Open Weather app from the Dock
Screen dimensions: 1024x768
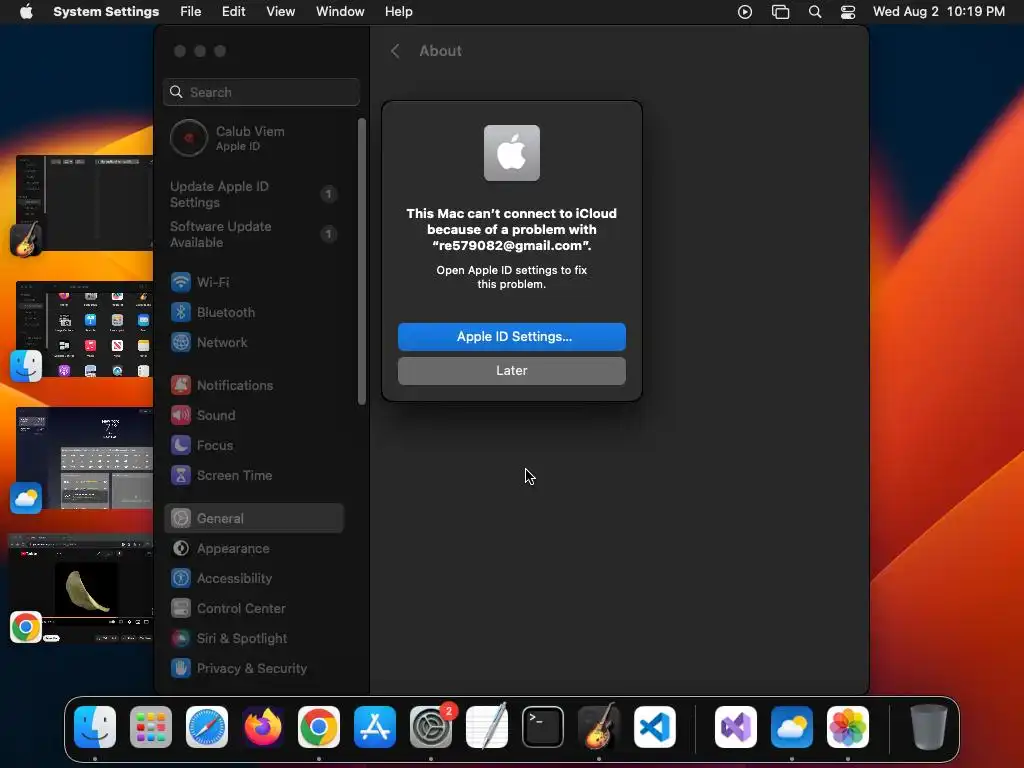click(792, 727)
